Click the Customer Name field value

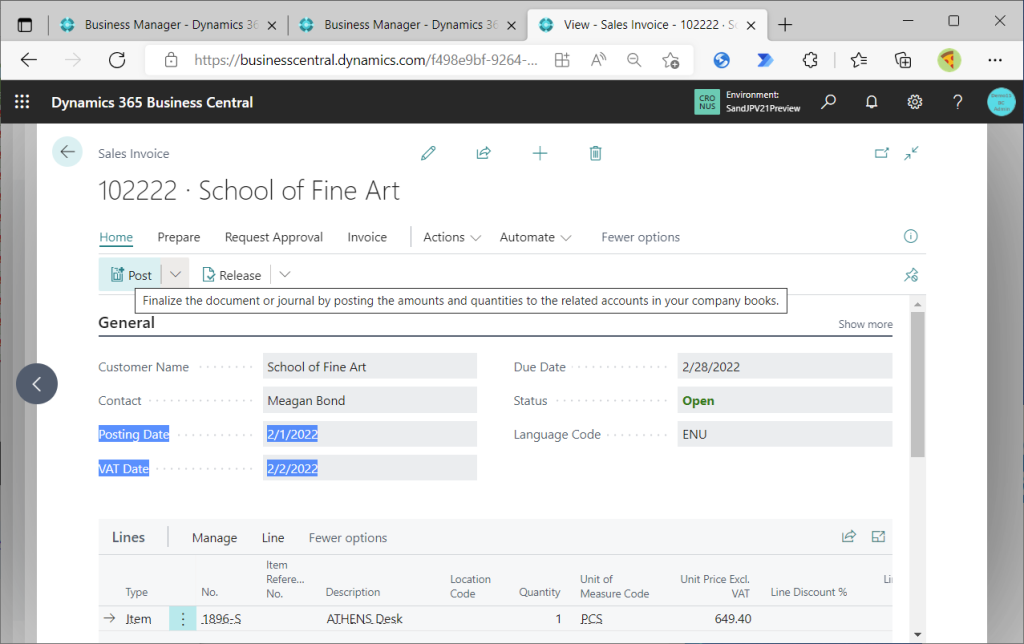coord(370,366)
